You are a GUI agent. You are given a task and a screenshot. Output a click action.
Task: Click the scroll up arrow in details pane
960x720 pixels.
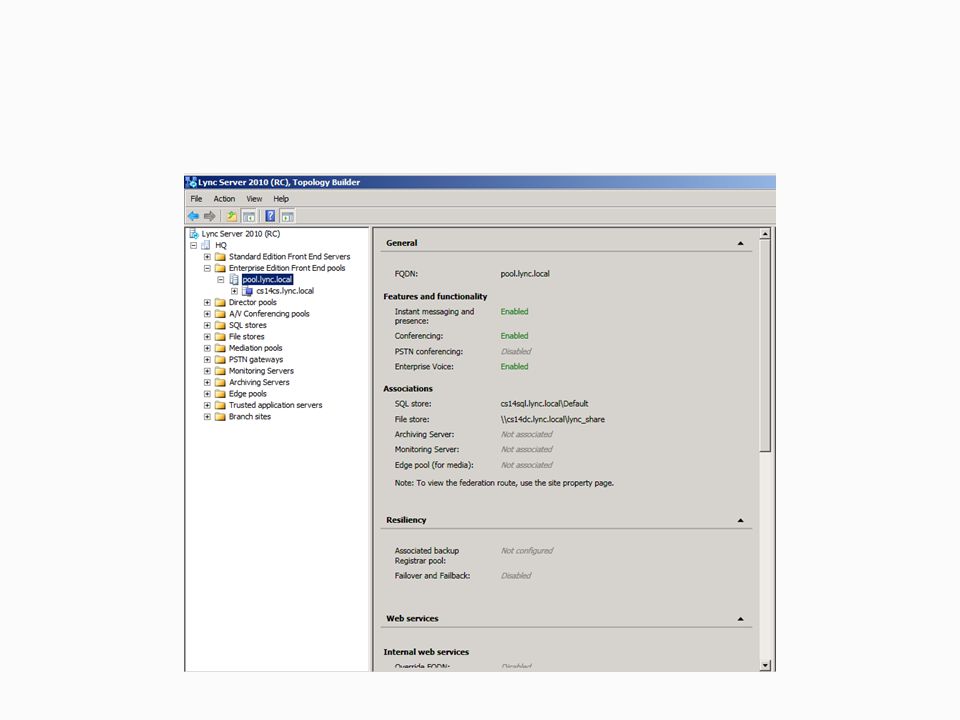click(765, 234)
